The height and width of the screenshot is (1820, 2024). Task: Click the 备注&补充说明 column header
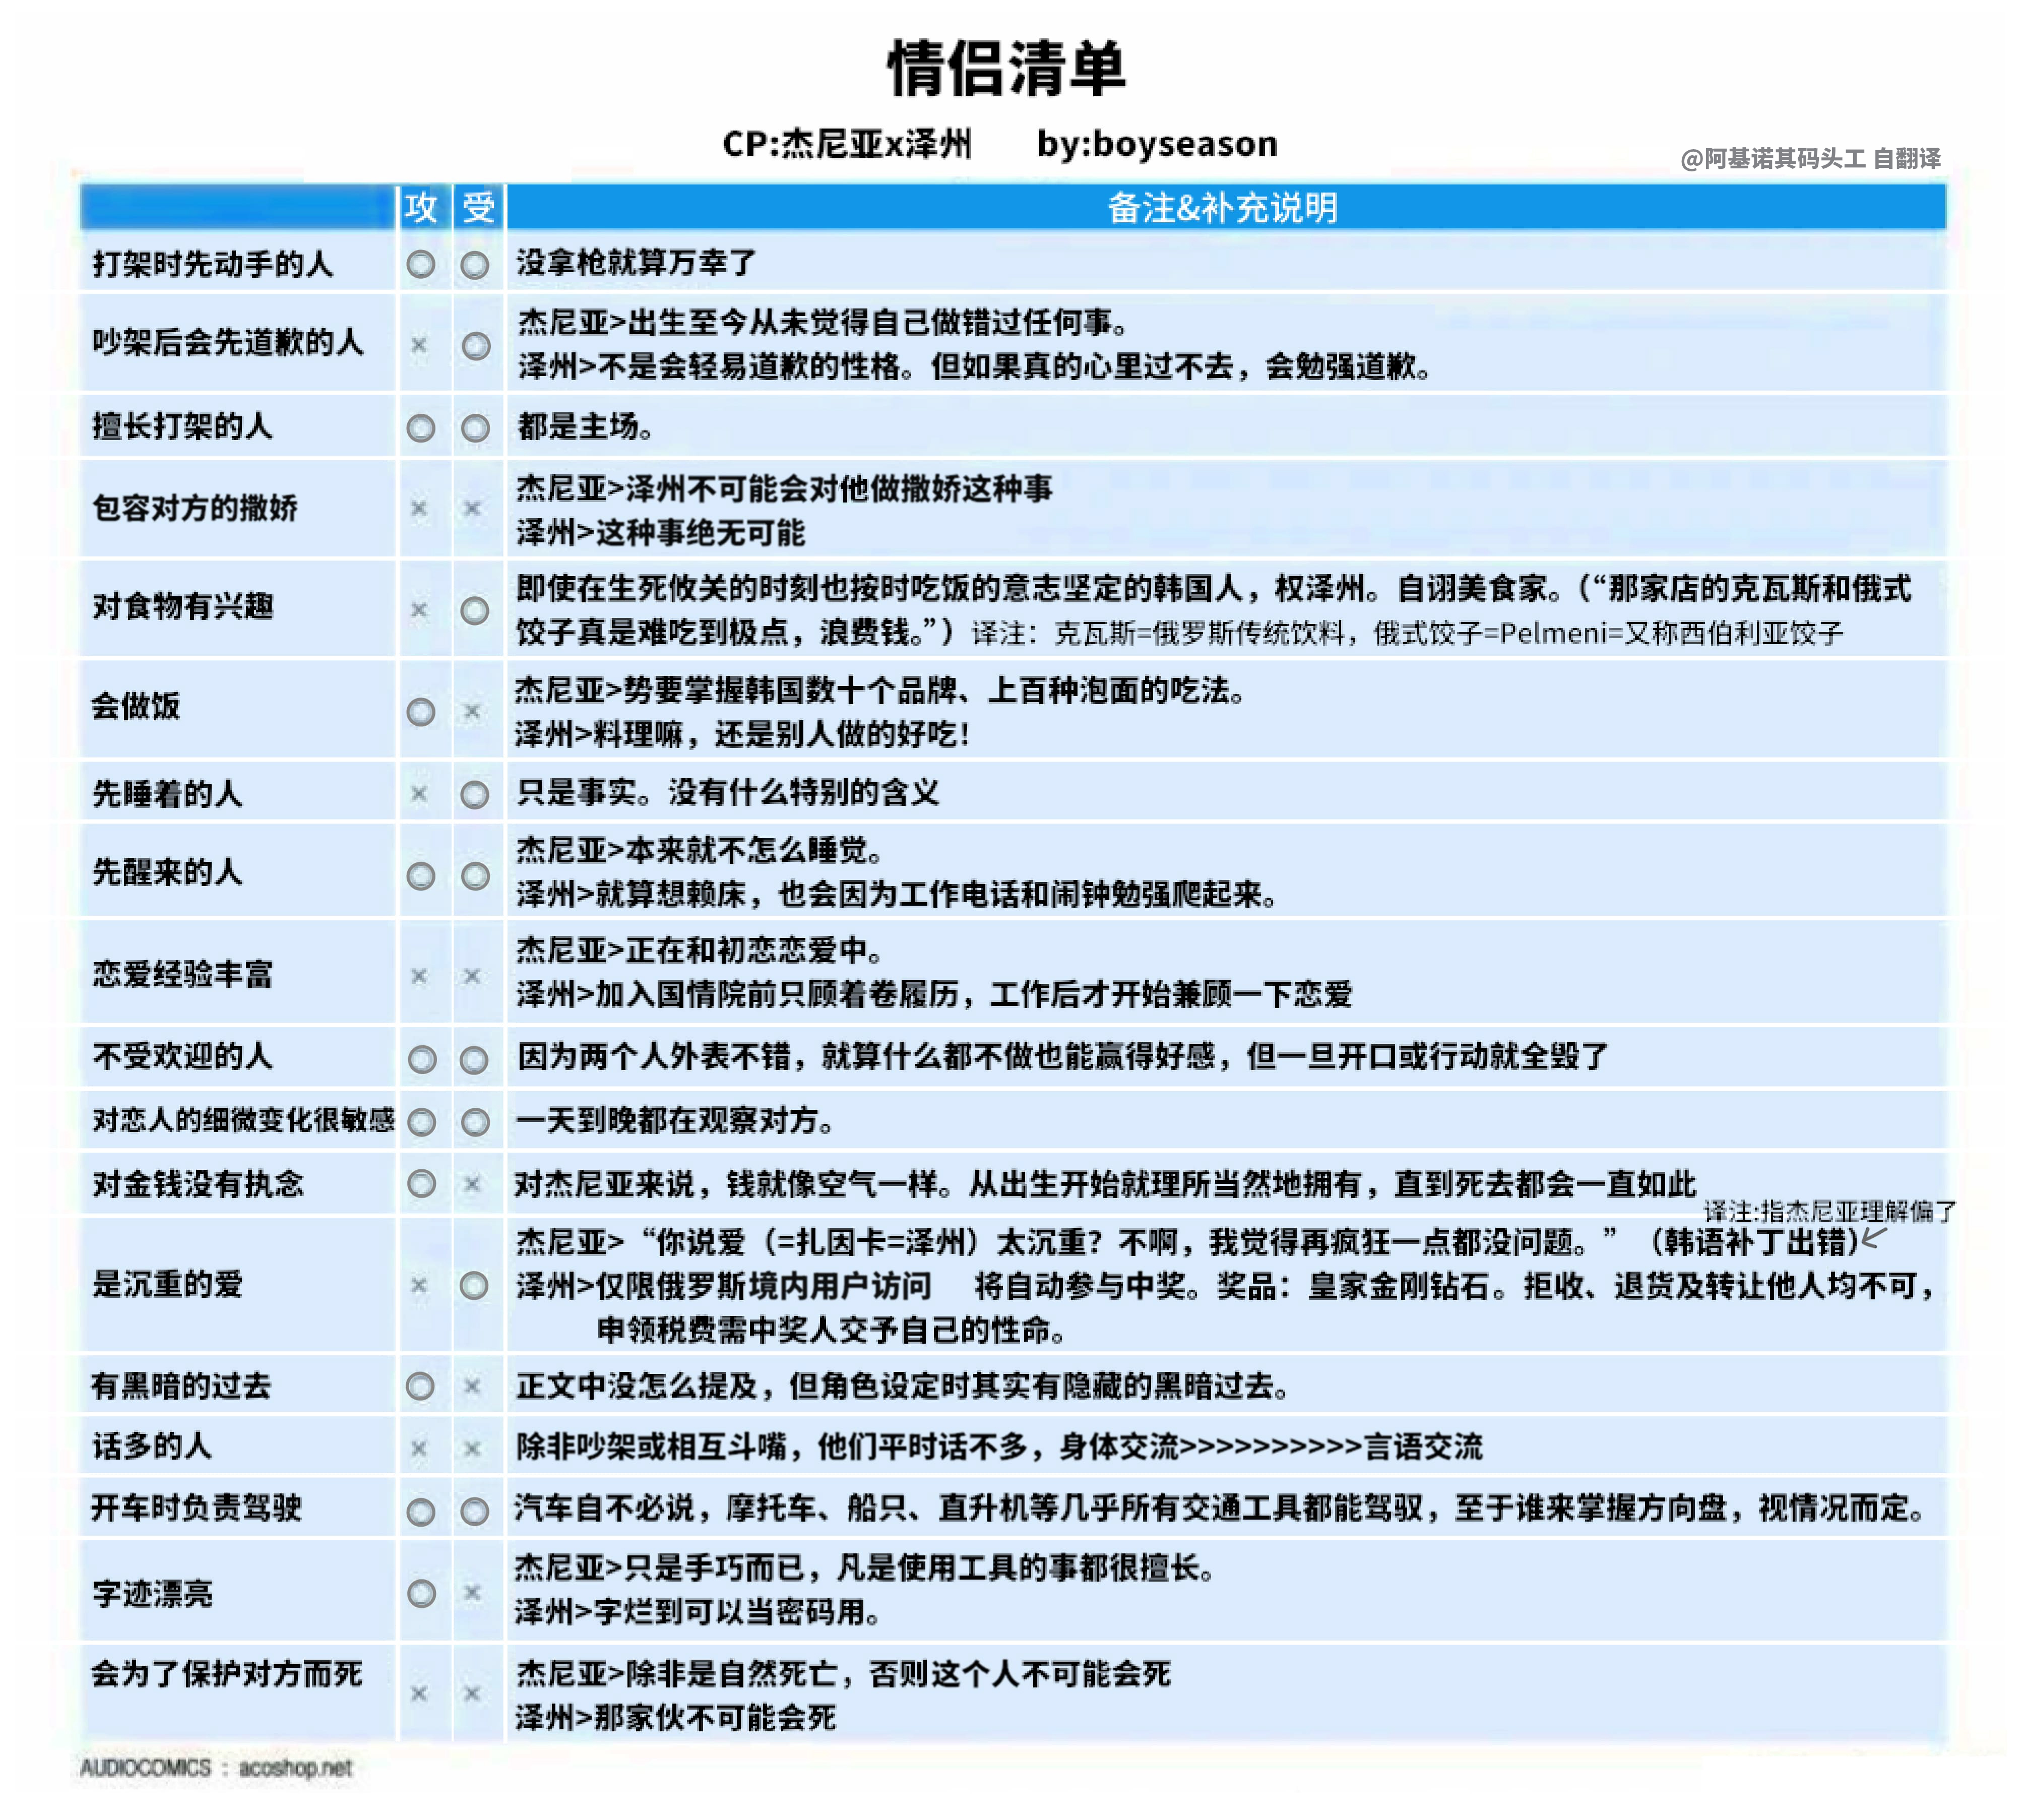coord(1222,207)
